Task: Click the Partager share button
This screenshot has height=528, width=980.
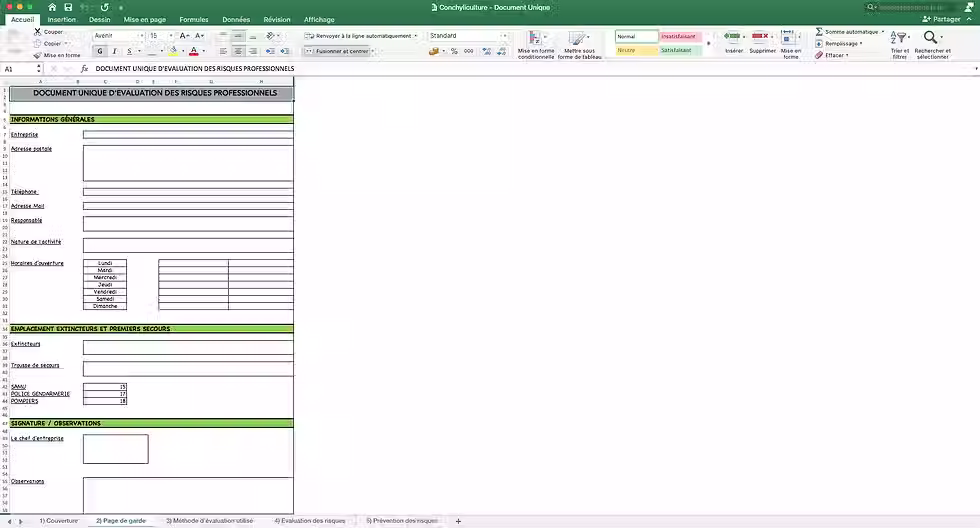Action: pos(941,19)
